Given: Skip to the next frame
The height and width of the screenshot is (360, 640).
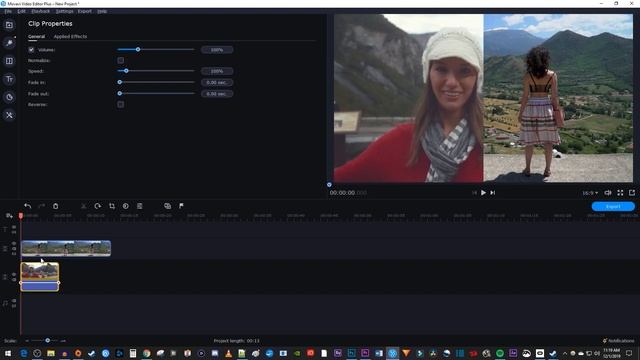Looking at the screenshot, I should pos(493,193).
